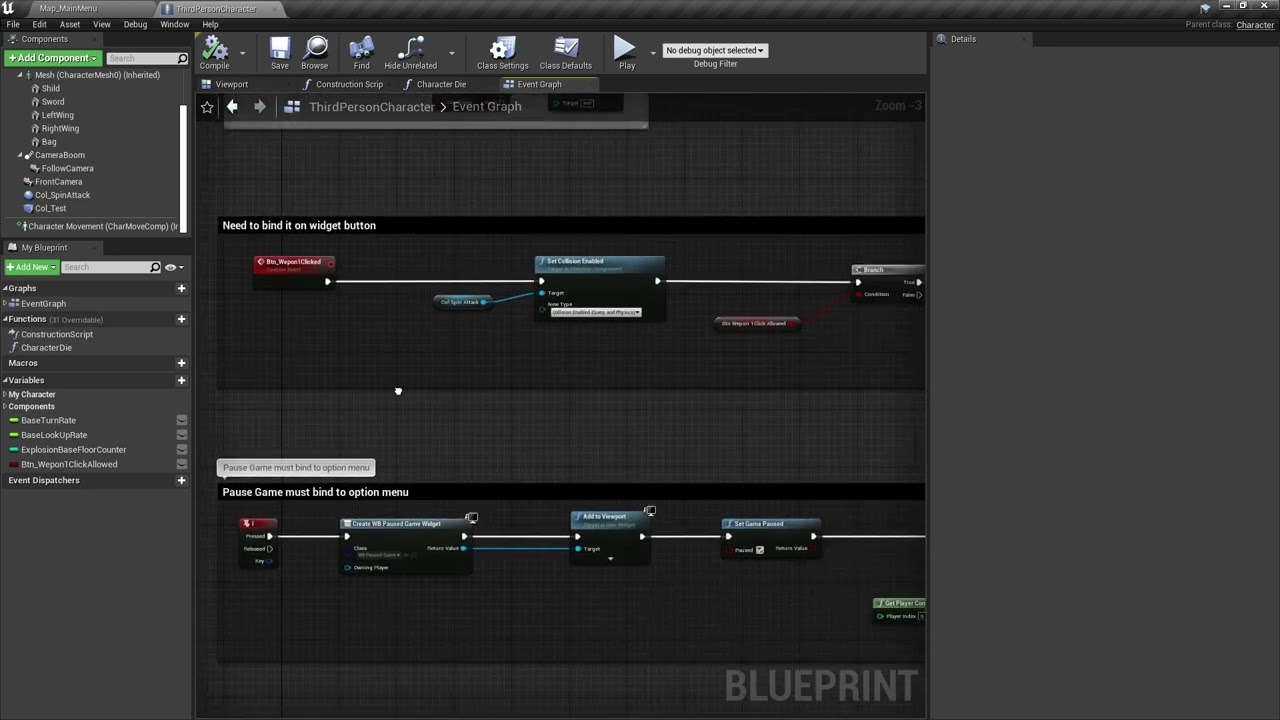Toggle BaseLookUpRate variable editable eye
Image resolution: width=1280 pixels, height=720 pixels.
182,435
